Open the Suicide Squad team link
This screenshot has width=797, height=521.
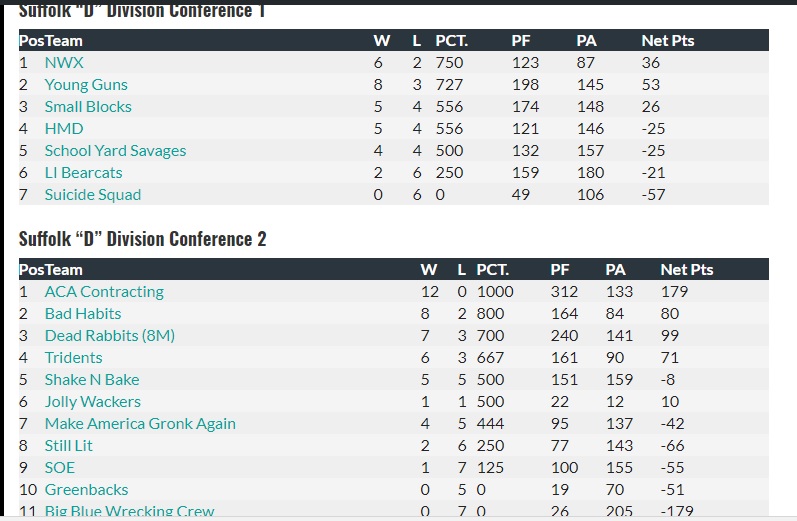pos(93,195)
